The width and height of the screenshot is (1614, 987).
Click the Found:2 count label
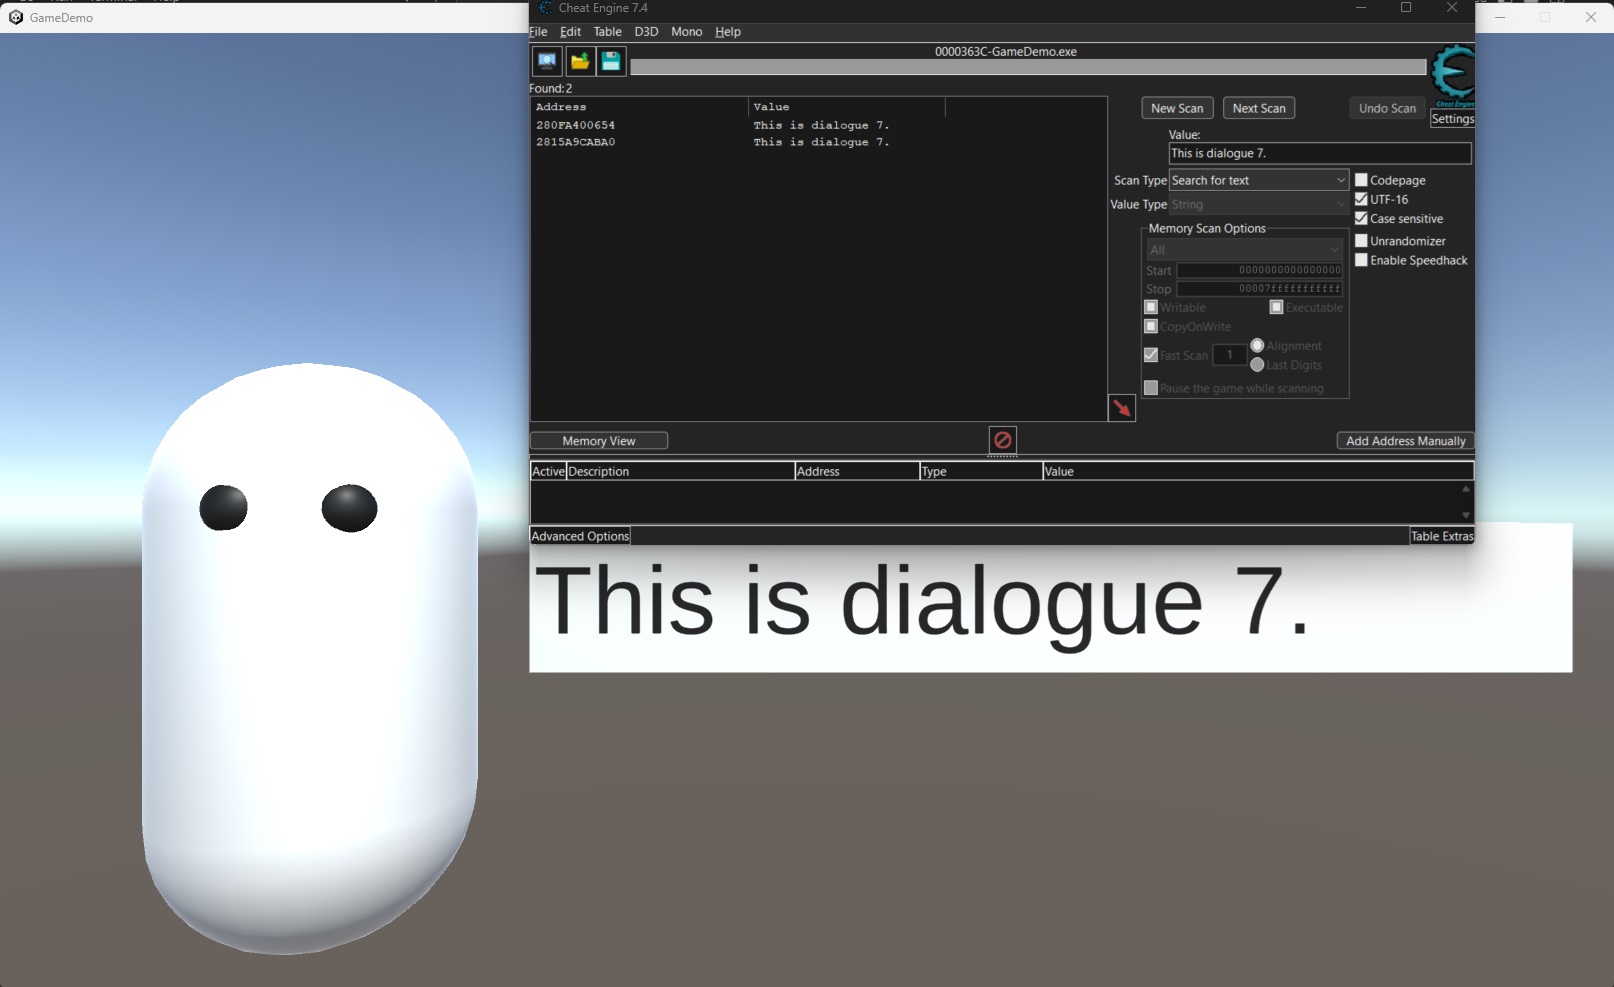click(551, 88)
